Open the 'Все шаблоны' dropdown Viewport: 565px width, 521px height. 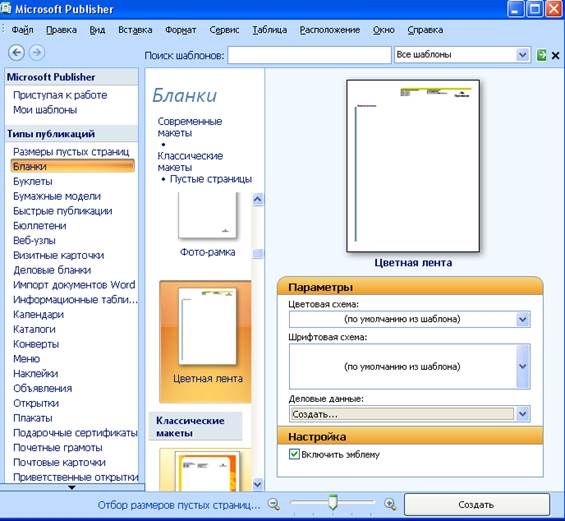[x=522, y=55]
